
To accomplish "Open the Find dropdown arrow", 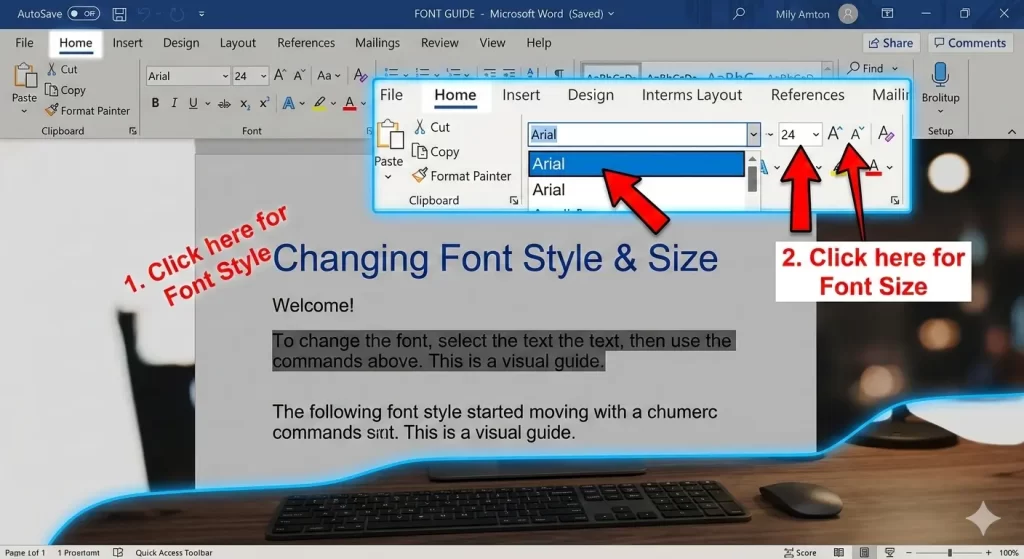I will (x=895, y=69).
